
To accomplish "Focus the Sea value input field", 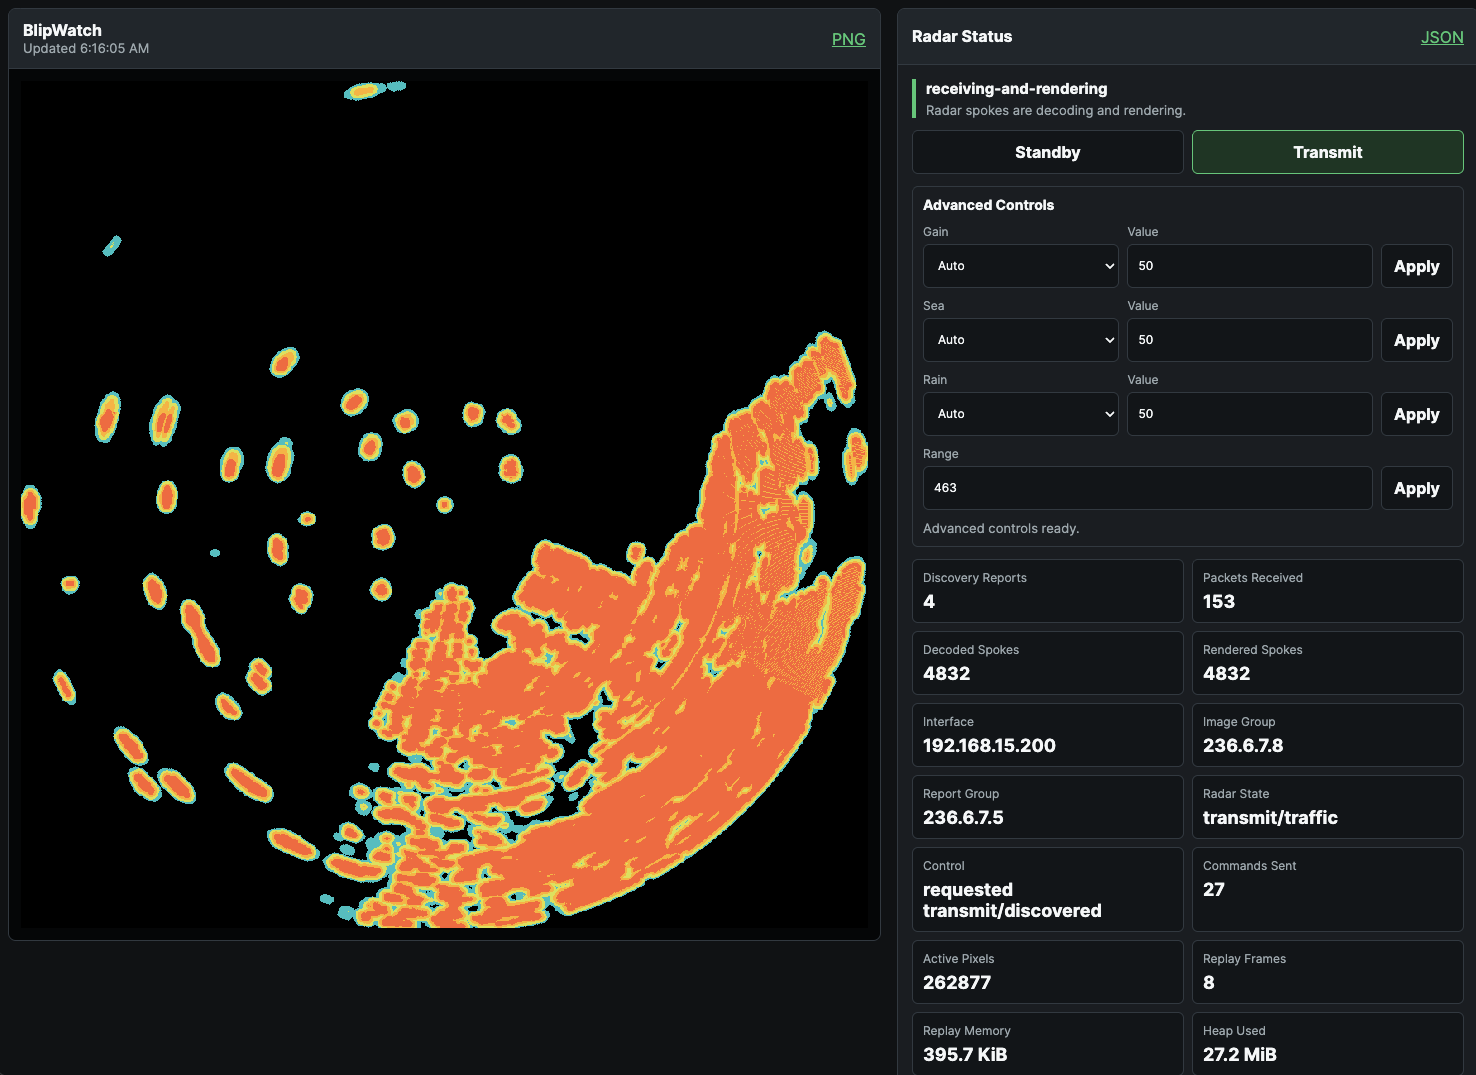I will pos(1250,340).
